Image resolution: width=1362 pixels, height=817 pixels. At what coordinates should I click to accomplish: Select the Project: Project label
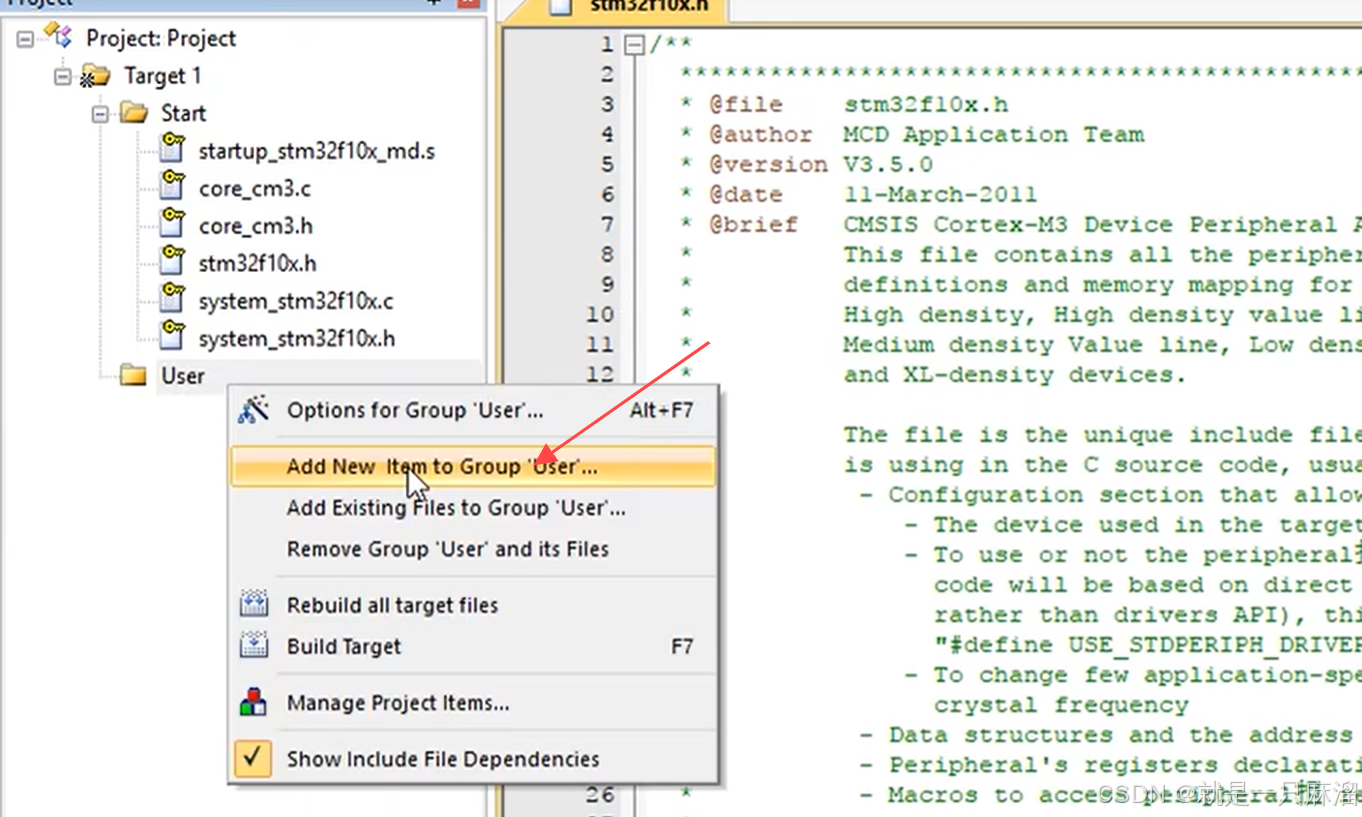click(x=161, y=38)
